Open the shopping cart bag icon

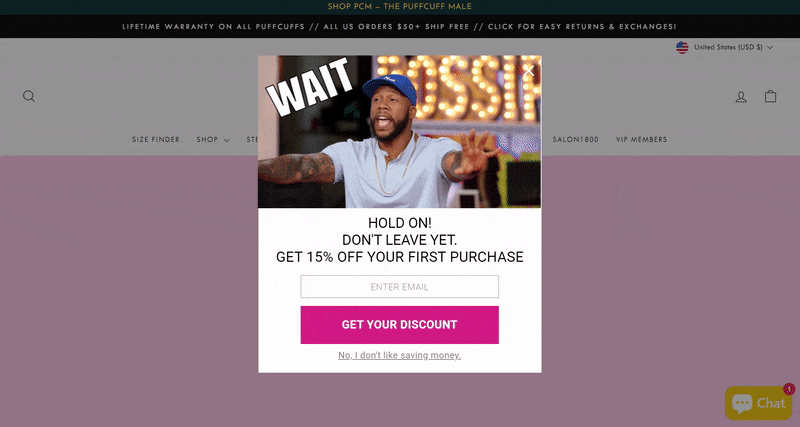(x=770, y=96)
